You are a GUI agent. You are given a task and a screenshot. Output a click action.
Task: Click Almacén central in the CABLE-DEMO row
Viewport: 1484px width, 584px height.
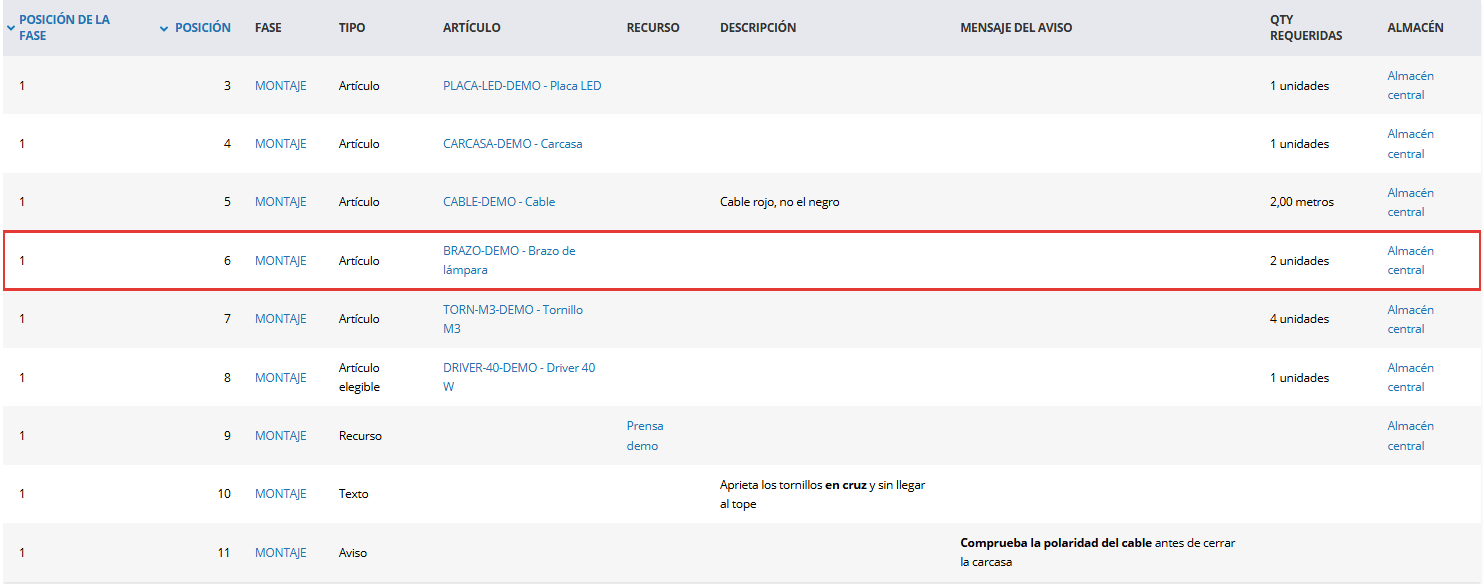click(1410, 202)
